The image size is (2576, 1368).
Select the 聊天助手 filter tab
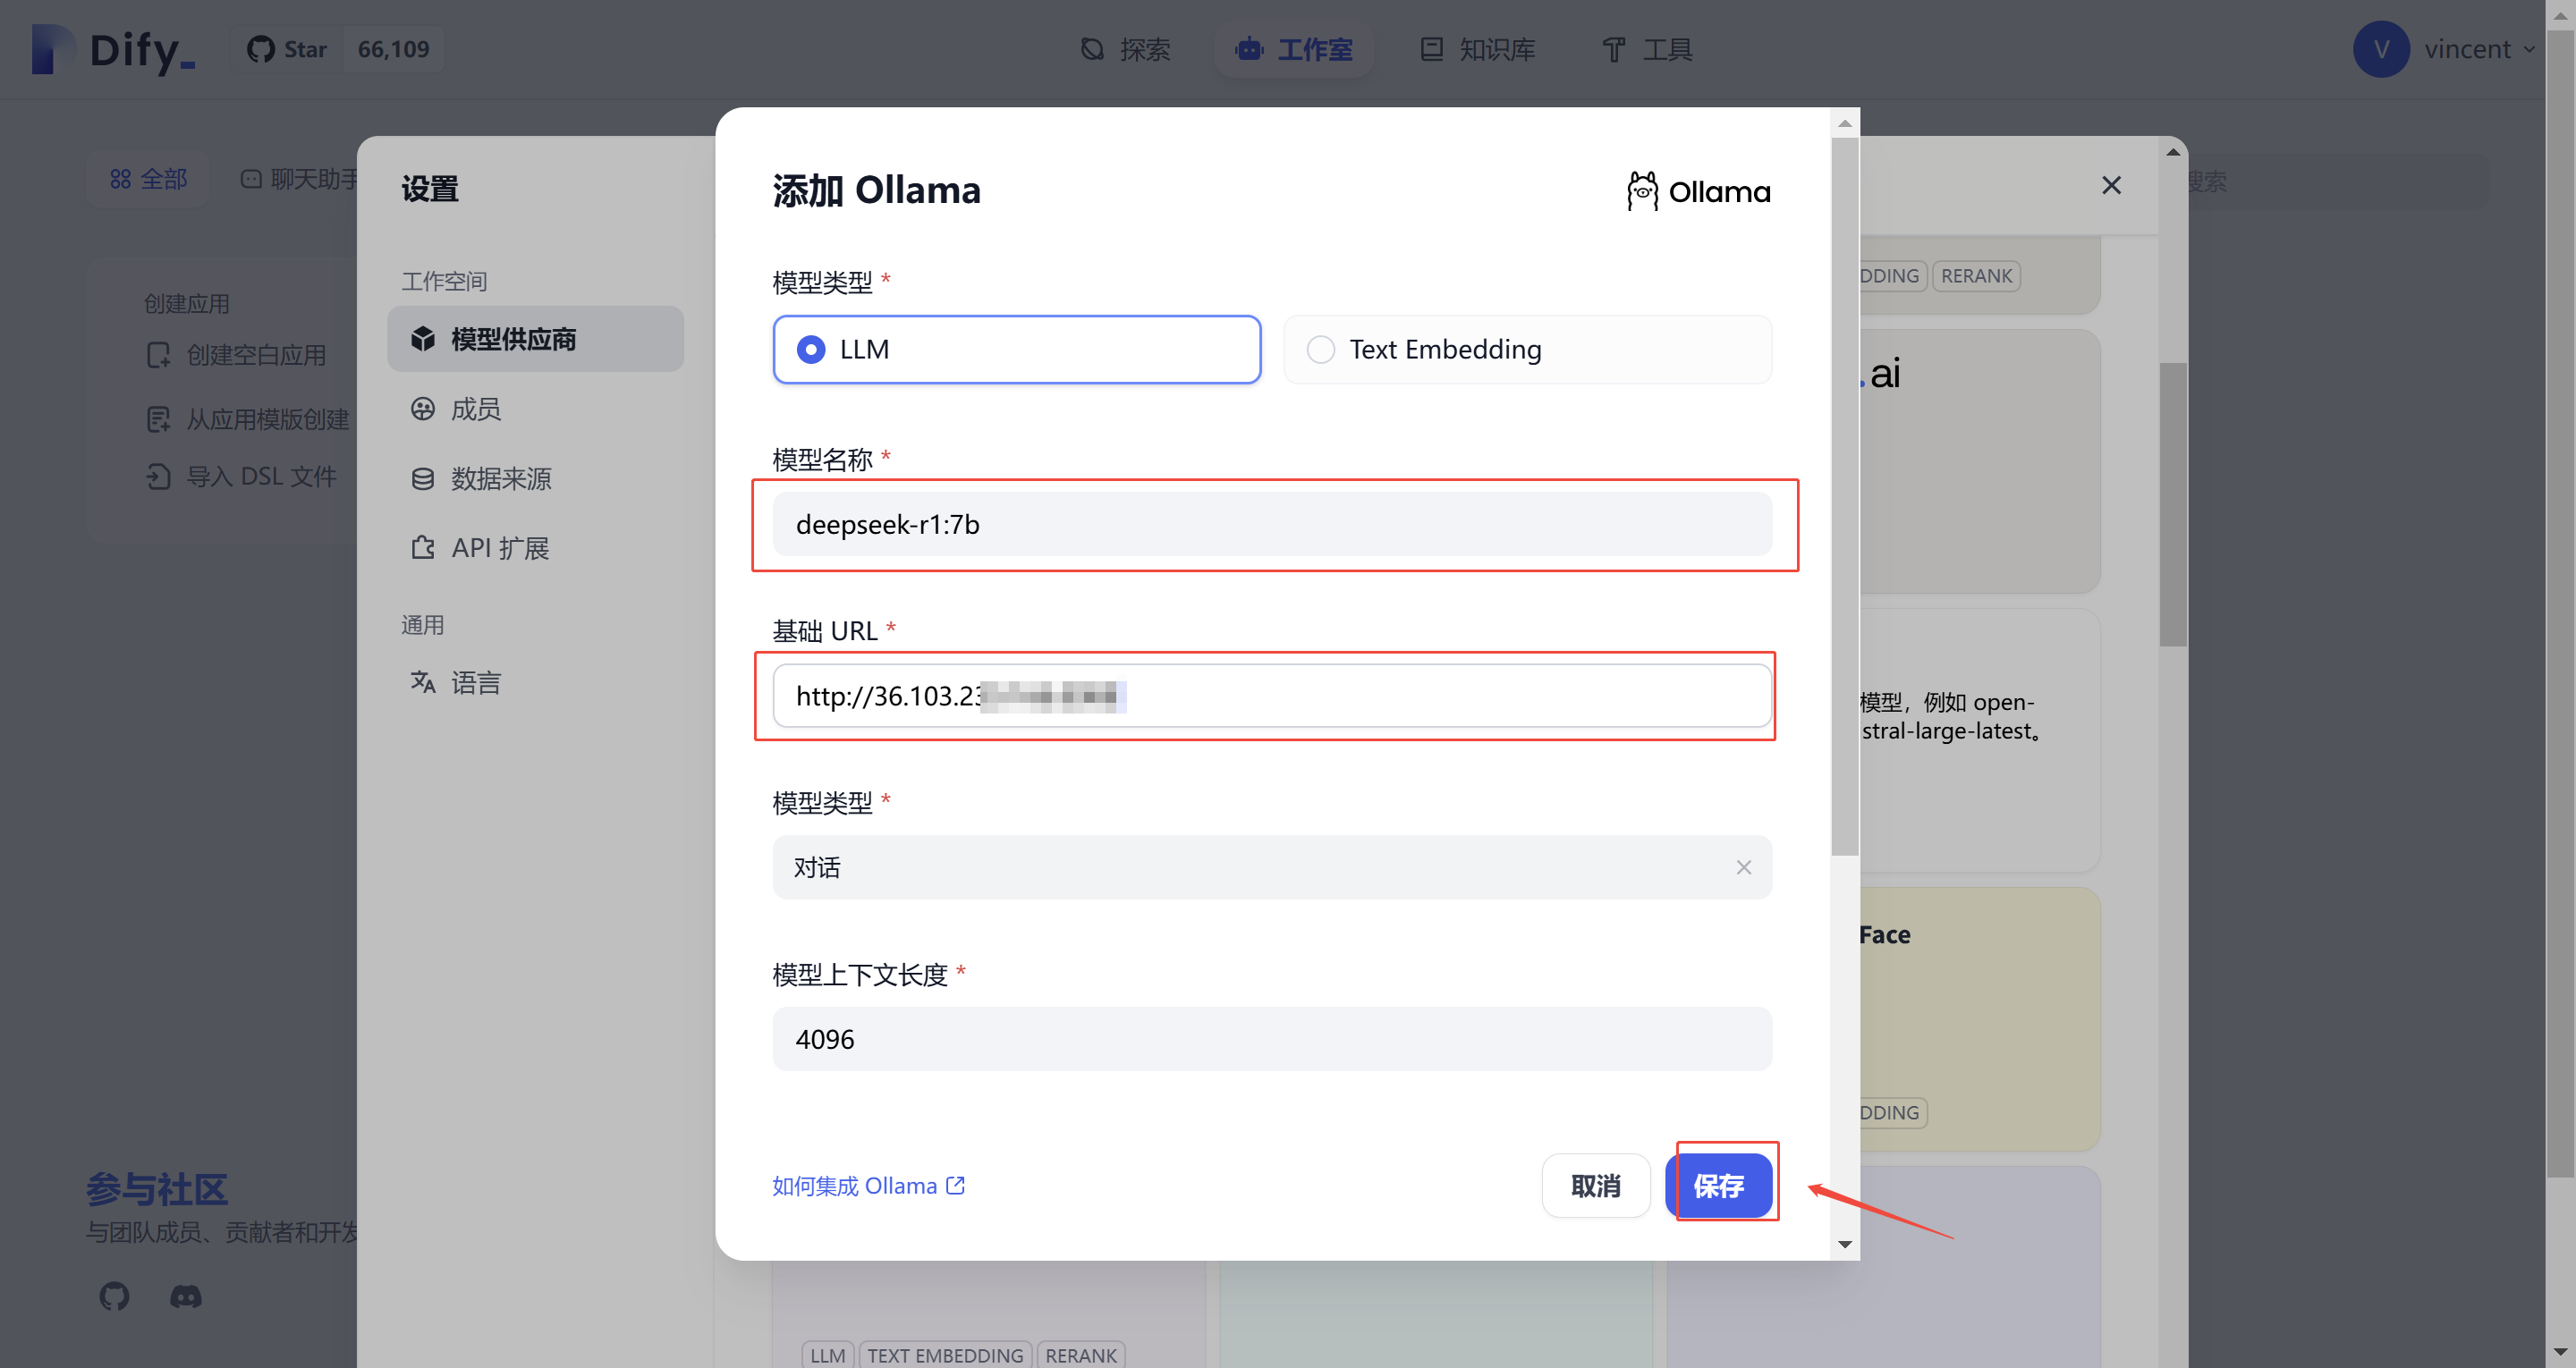(x=299, y=179)
